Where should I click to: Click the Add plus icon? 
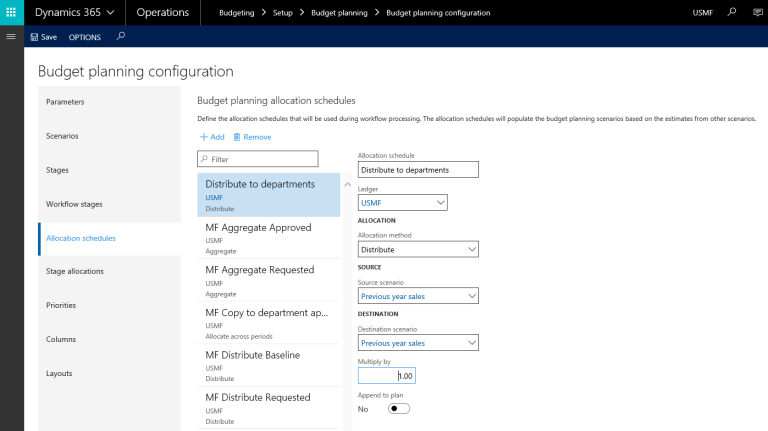204,137
